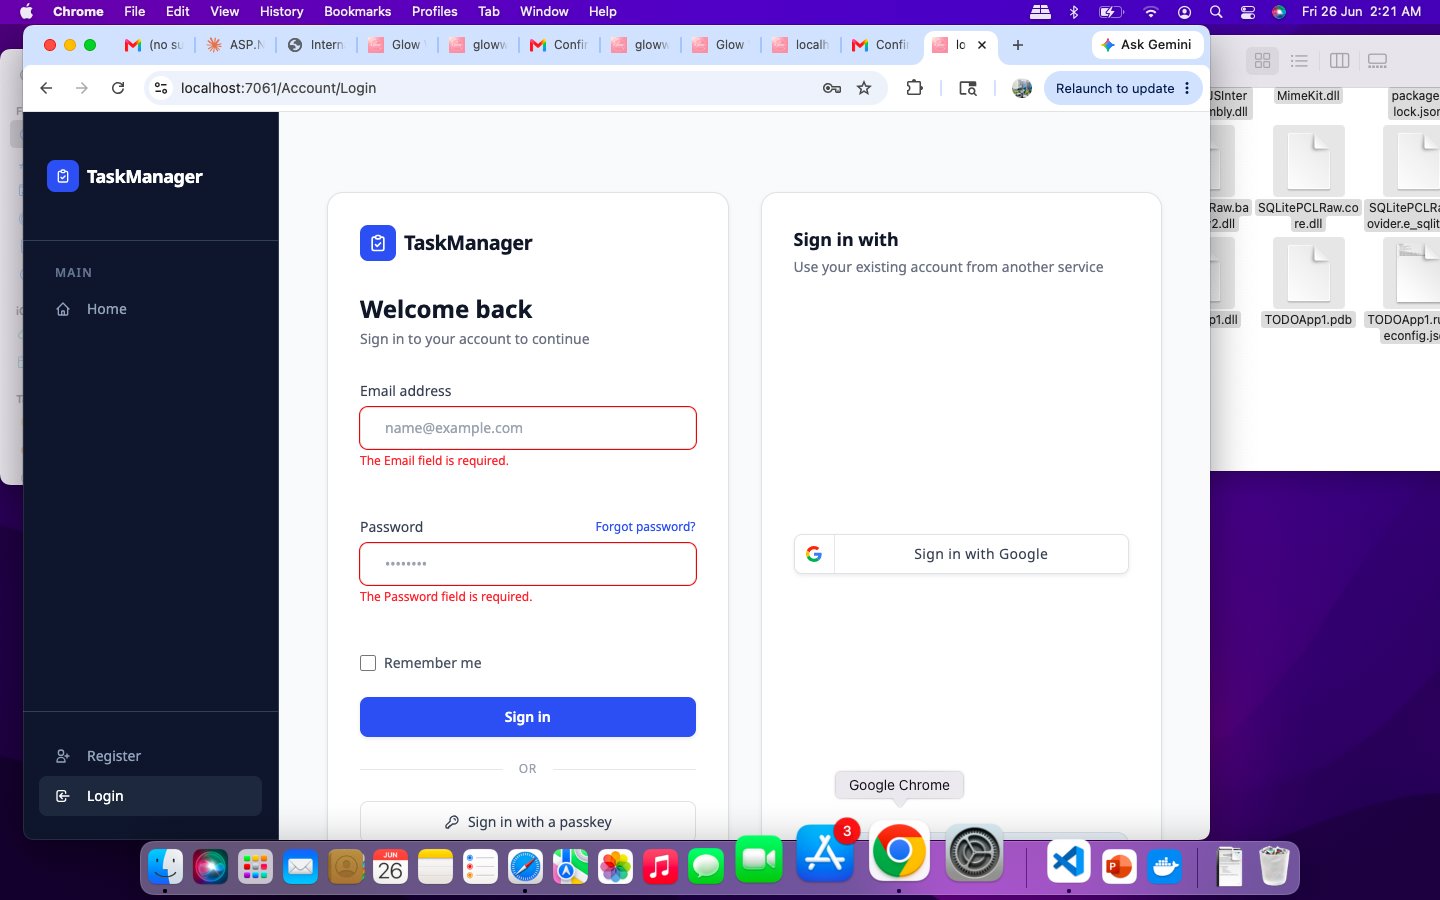The width and height of the screenshot is (1440, 900).
Task: Open the File menu
Action: click(134, 12)
